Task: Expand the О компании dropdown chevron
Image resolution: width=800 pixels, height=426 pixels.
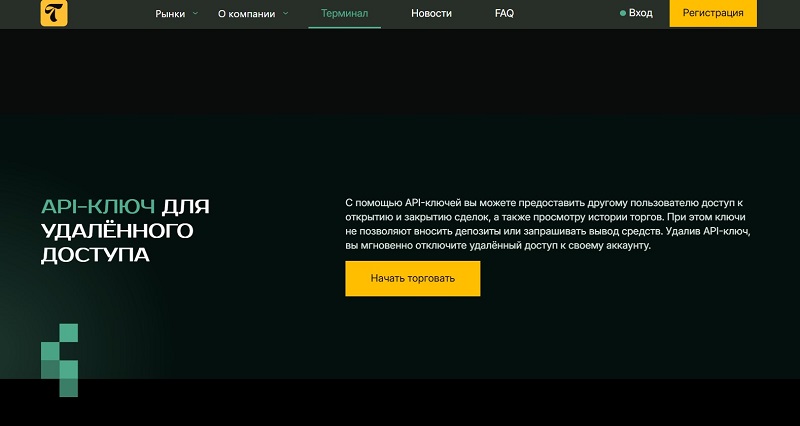Action: coord(286,13)
